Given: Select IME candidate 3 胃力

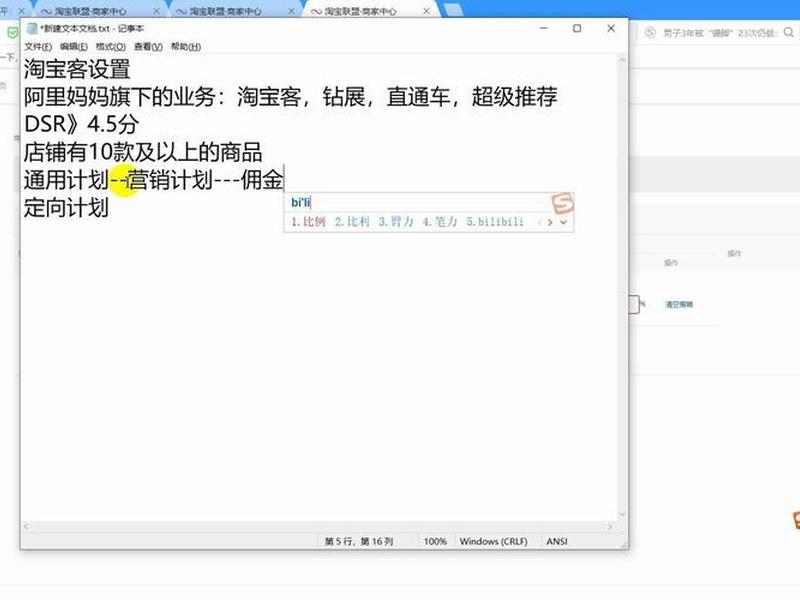Looking at the screenshot, I should point(396,221).
